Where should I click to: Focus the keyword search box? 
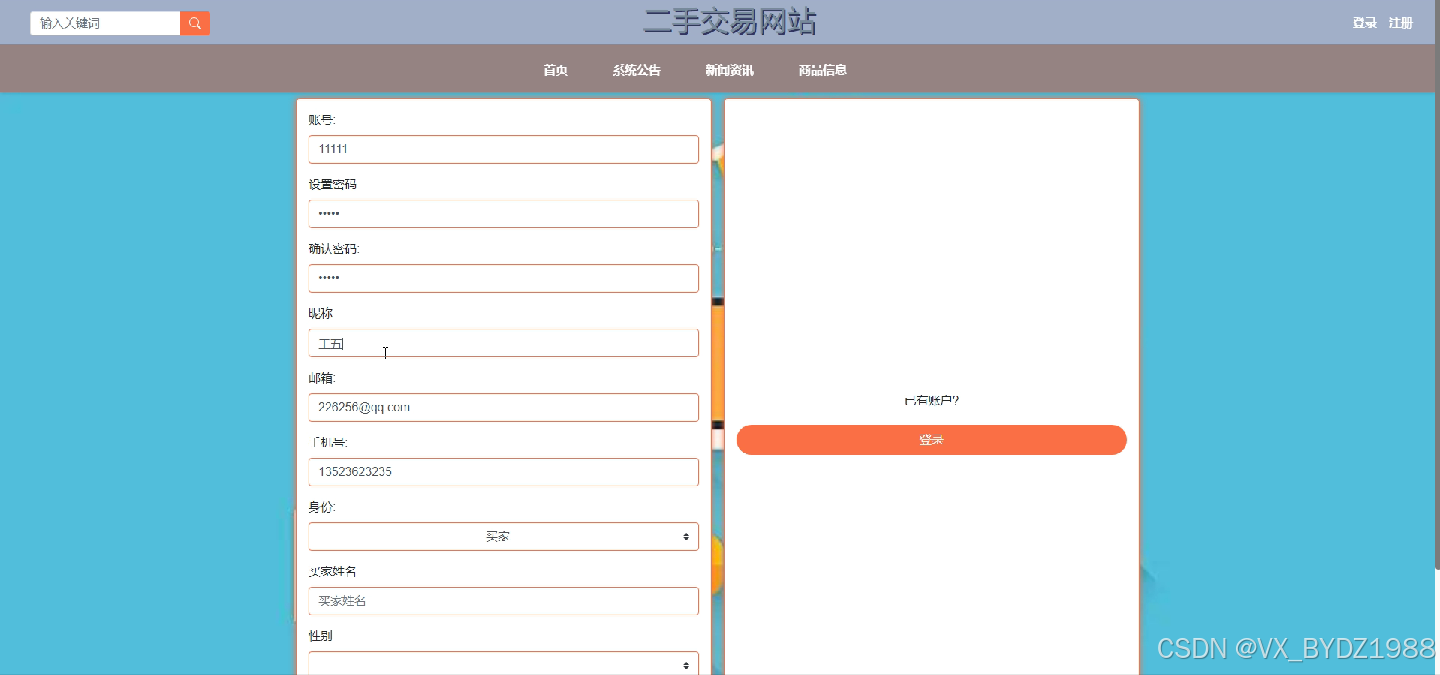click(x=105, y=23)
